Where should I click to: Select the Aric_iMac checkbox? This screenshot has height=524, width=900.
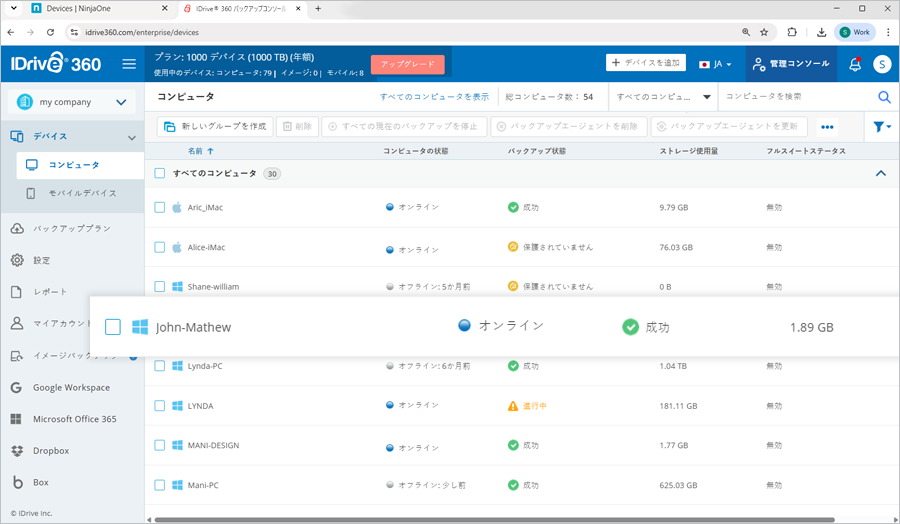coord(160,207)
